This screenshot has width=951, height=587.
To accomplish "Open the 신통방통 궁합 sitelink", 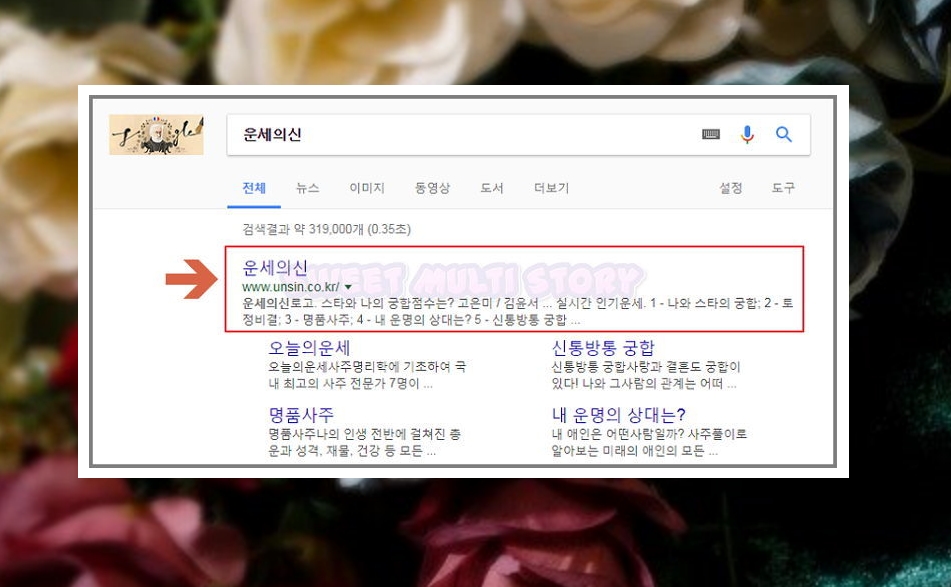I will tap(603, 348).
